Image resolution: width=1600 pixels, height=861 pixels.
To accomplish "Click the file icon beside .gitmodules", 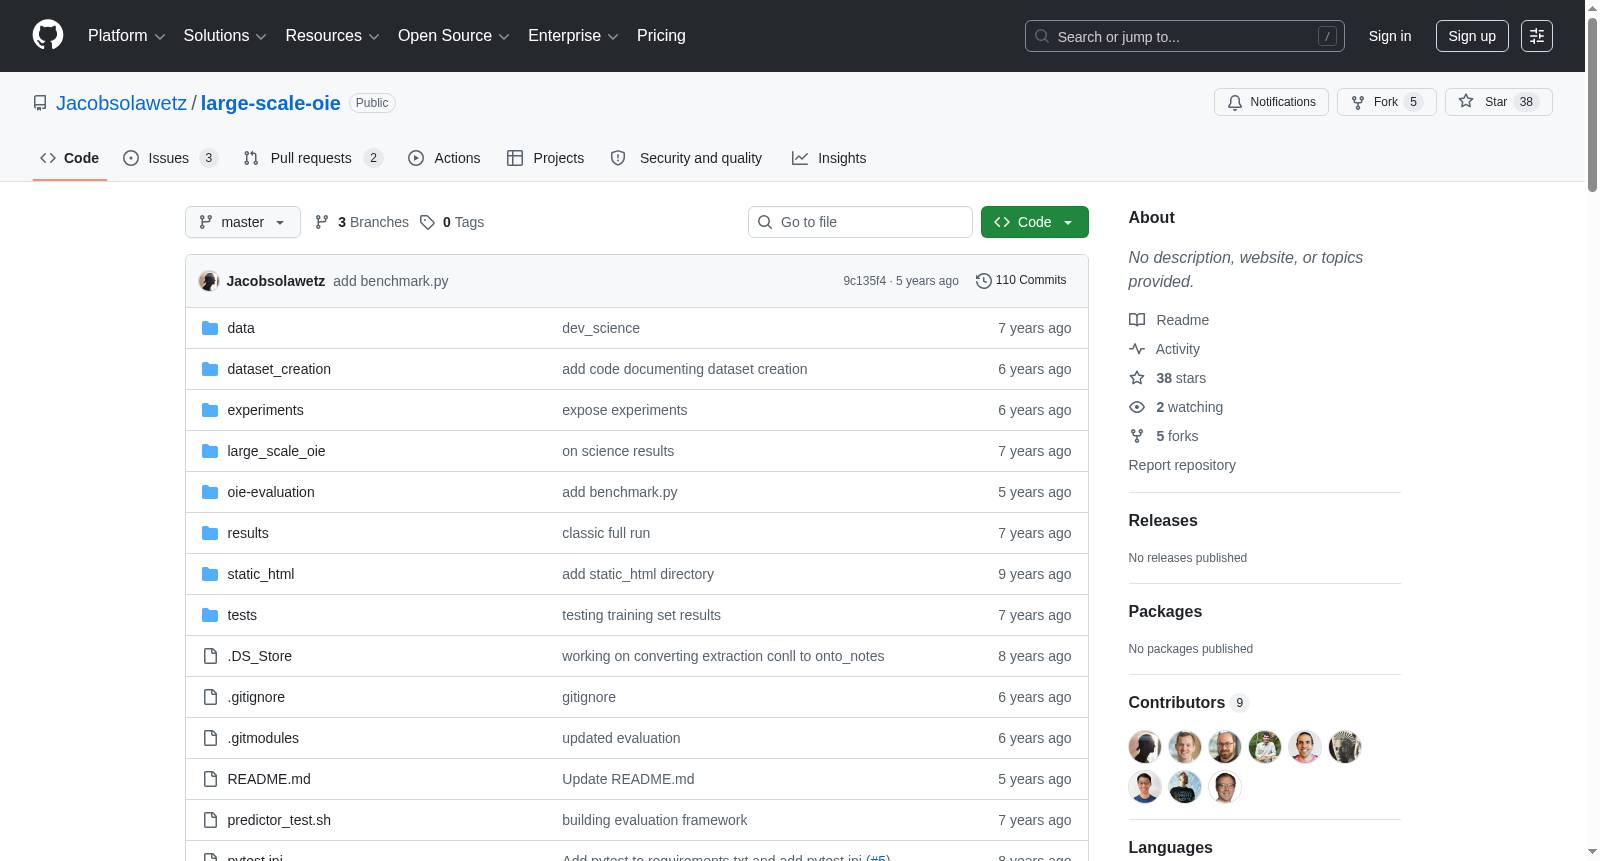I will tap(210, 738).
